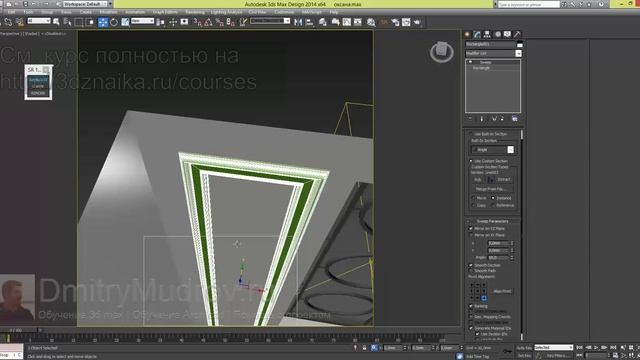Screen dimensions: 640x360
Task: Switch to the Utilities command panel
Action: (517, 34)
